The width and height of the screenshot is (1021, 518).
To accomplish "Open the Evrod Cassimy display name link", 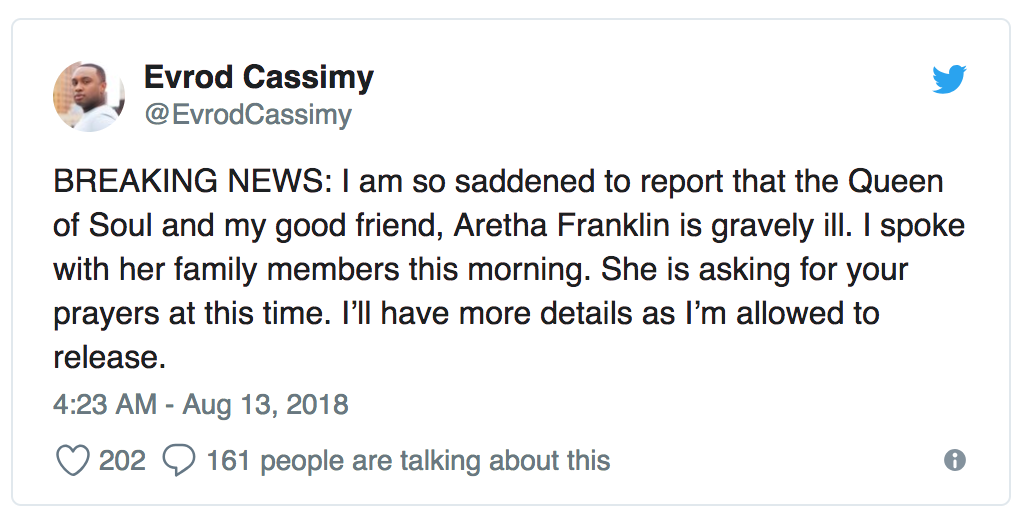I will [259, 76].
